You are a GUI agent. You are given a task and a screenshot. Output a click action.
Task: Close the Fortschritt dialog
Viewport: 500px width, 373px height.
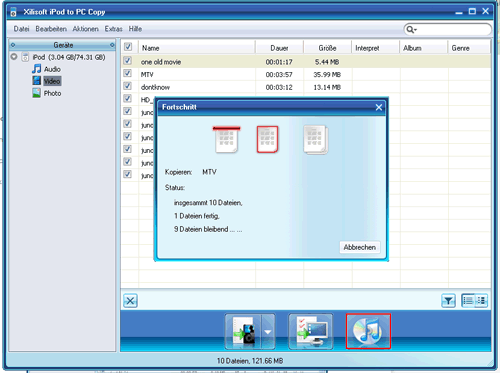[379, 107]
